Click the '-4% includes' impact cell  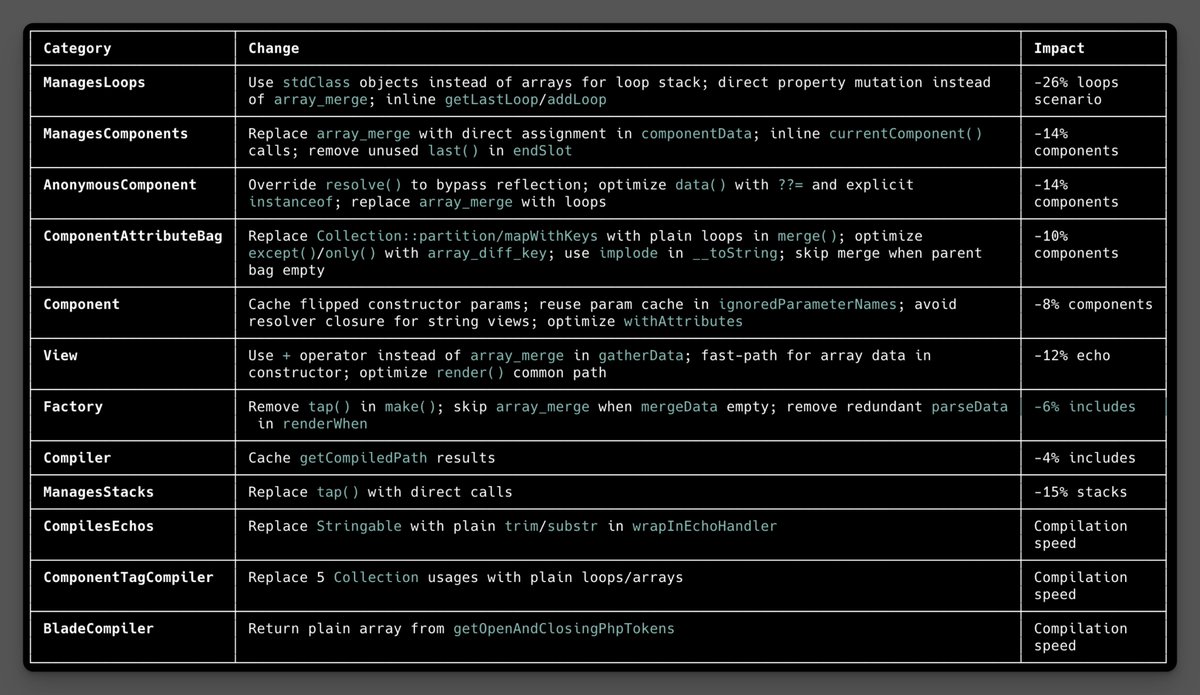tap(1085, 458)
